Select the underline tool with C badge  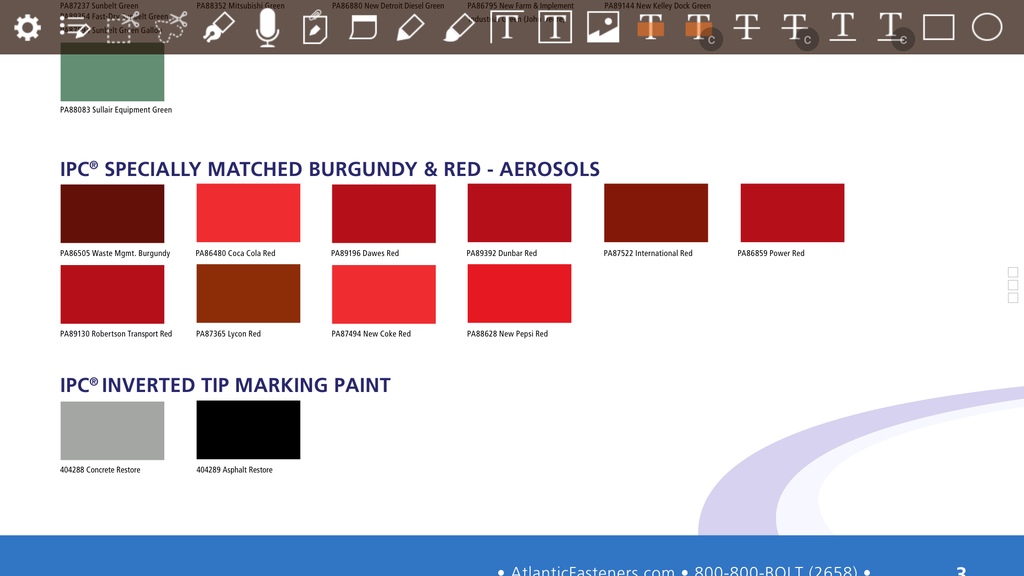click(x=895, y=29)
